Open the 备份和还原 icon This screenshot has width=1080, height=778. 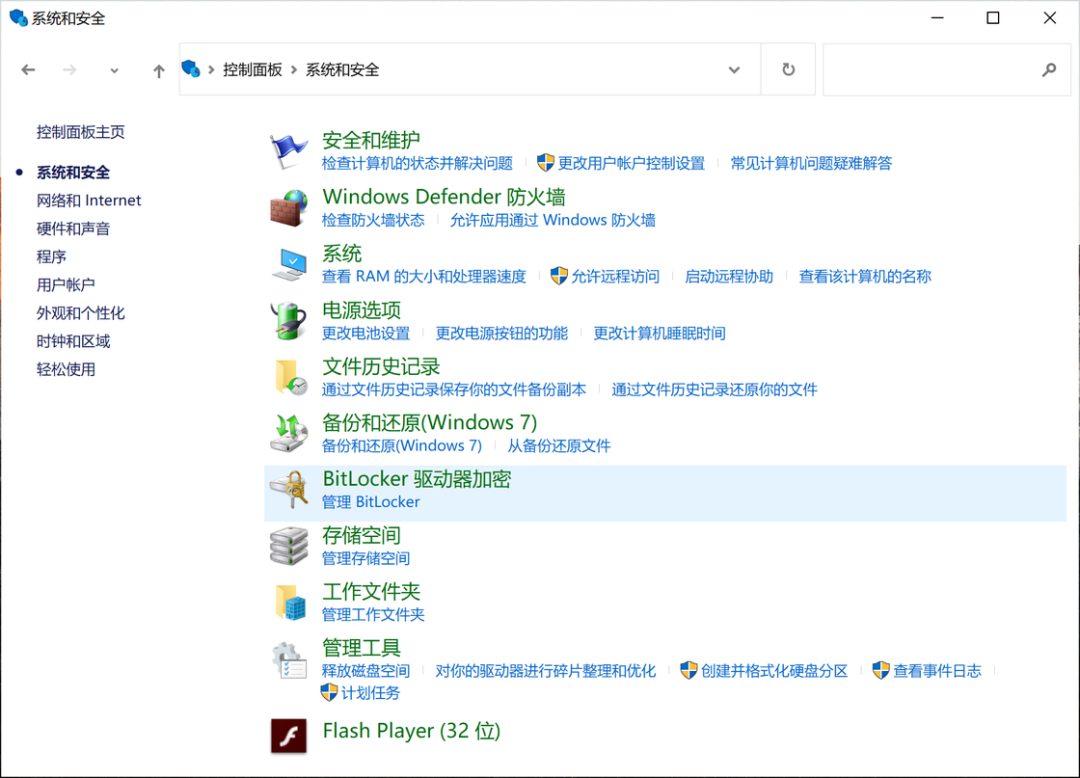click(x=289, y=434)
